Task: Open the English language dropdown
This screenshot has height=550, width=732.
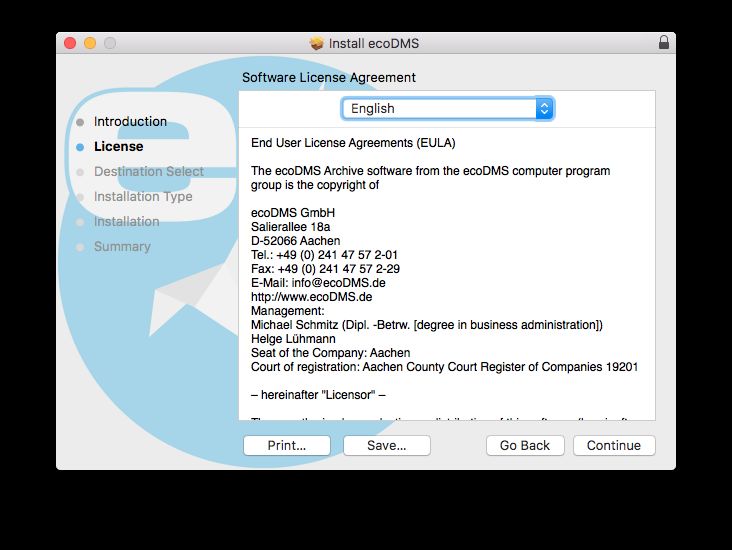Action: [447, 109]
